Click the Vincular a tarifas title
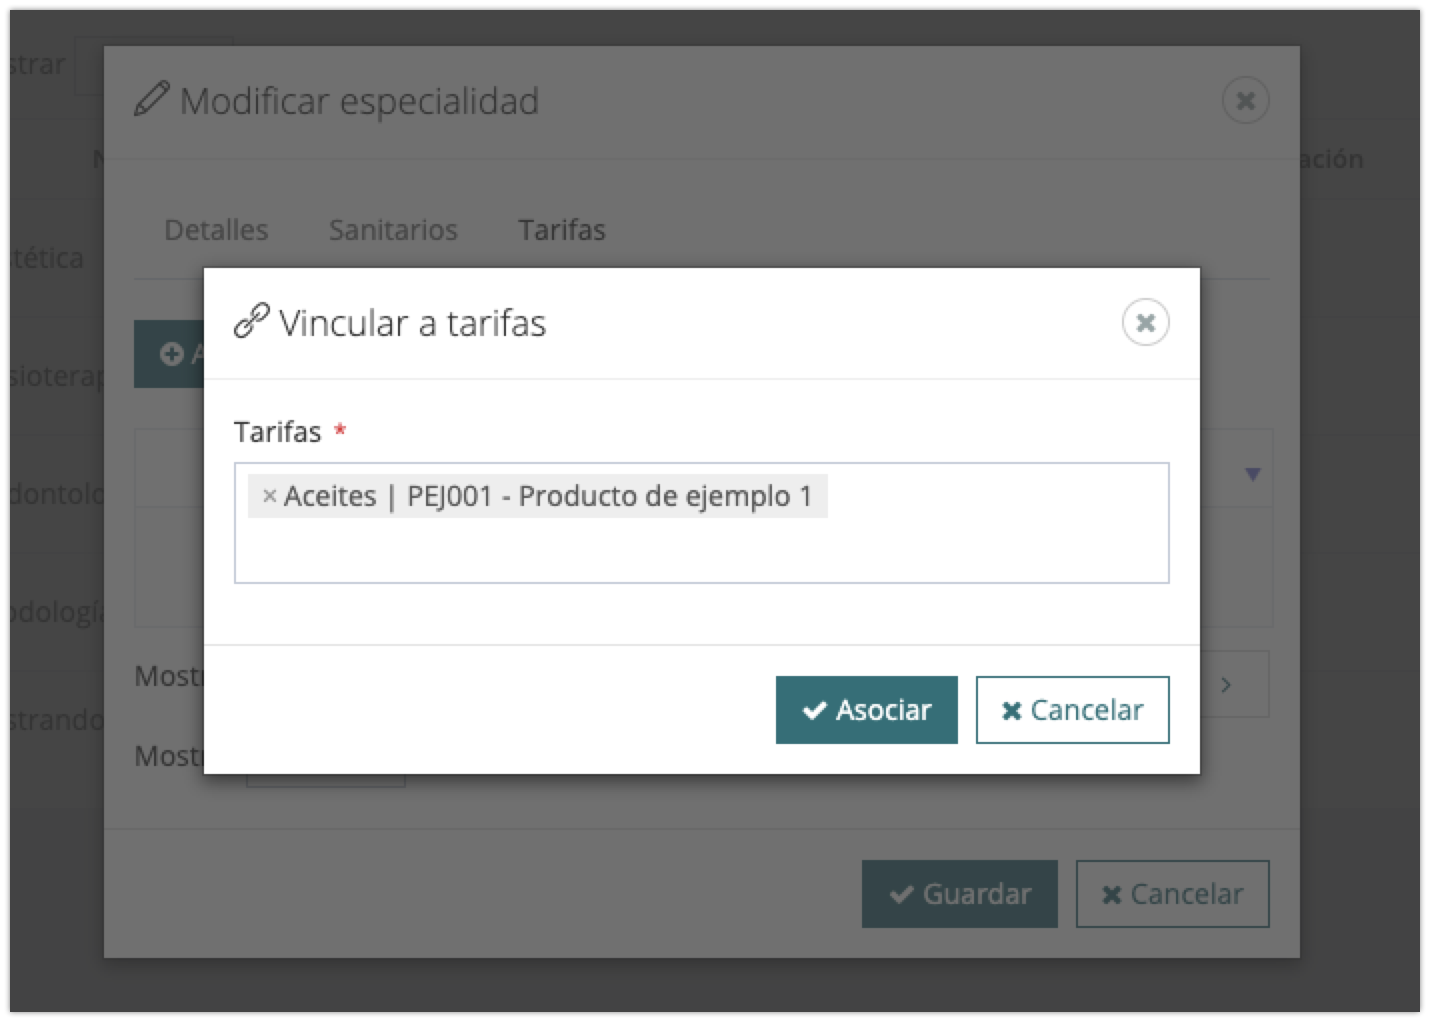This screenshot has width=1430, height=1022. [x=412, y=324]
